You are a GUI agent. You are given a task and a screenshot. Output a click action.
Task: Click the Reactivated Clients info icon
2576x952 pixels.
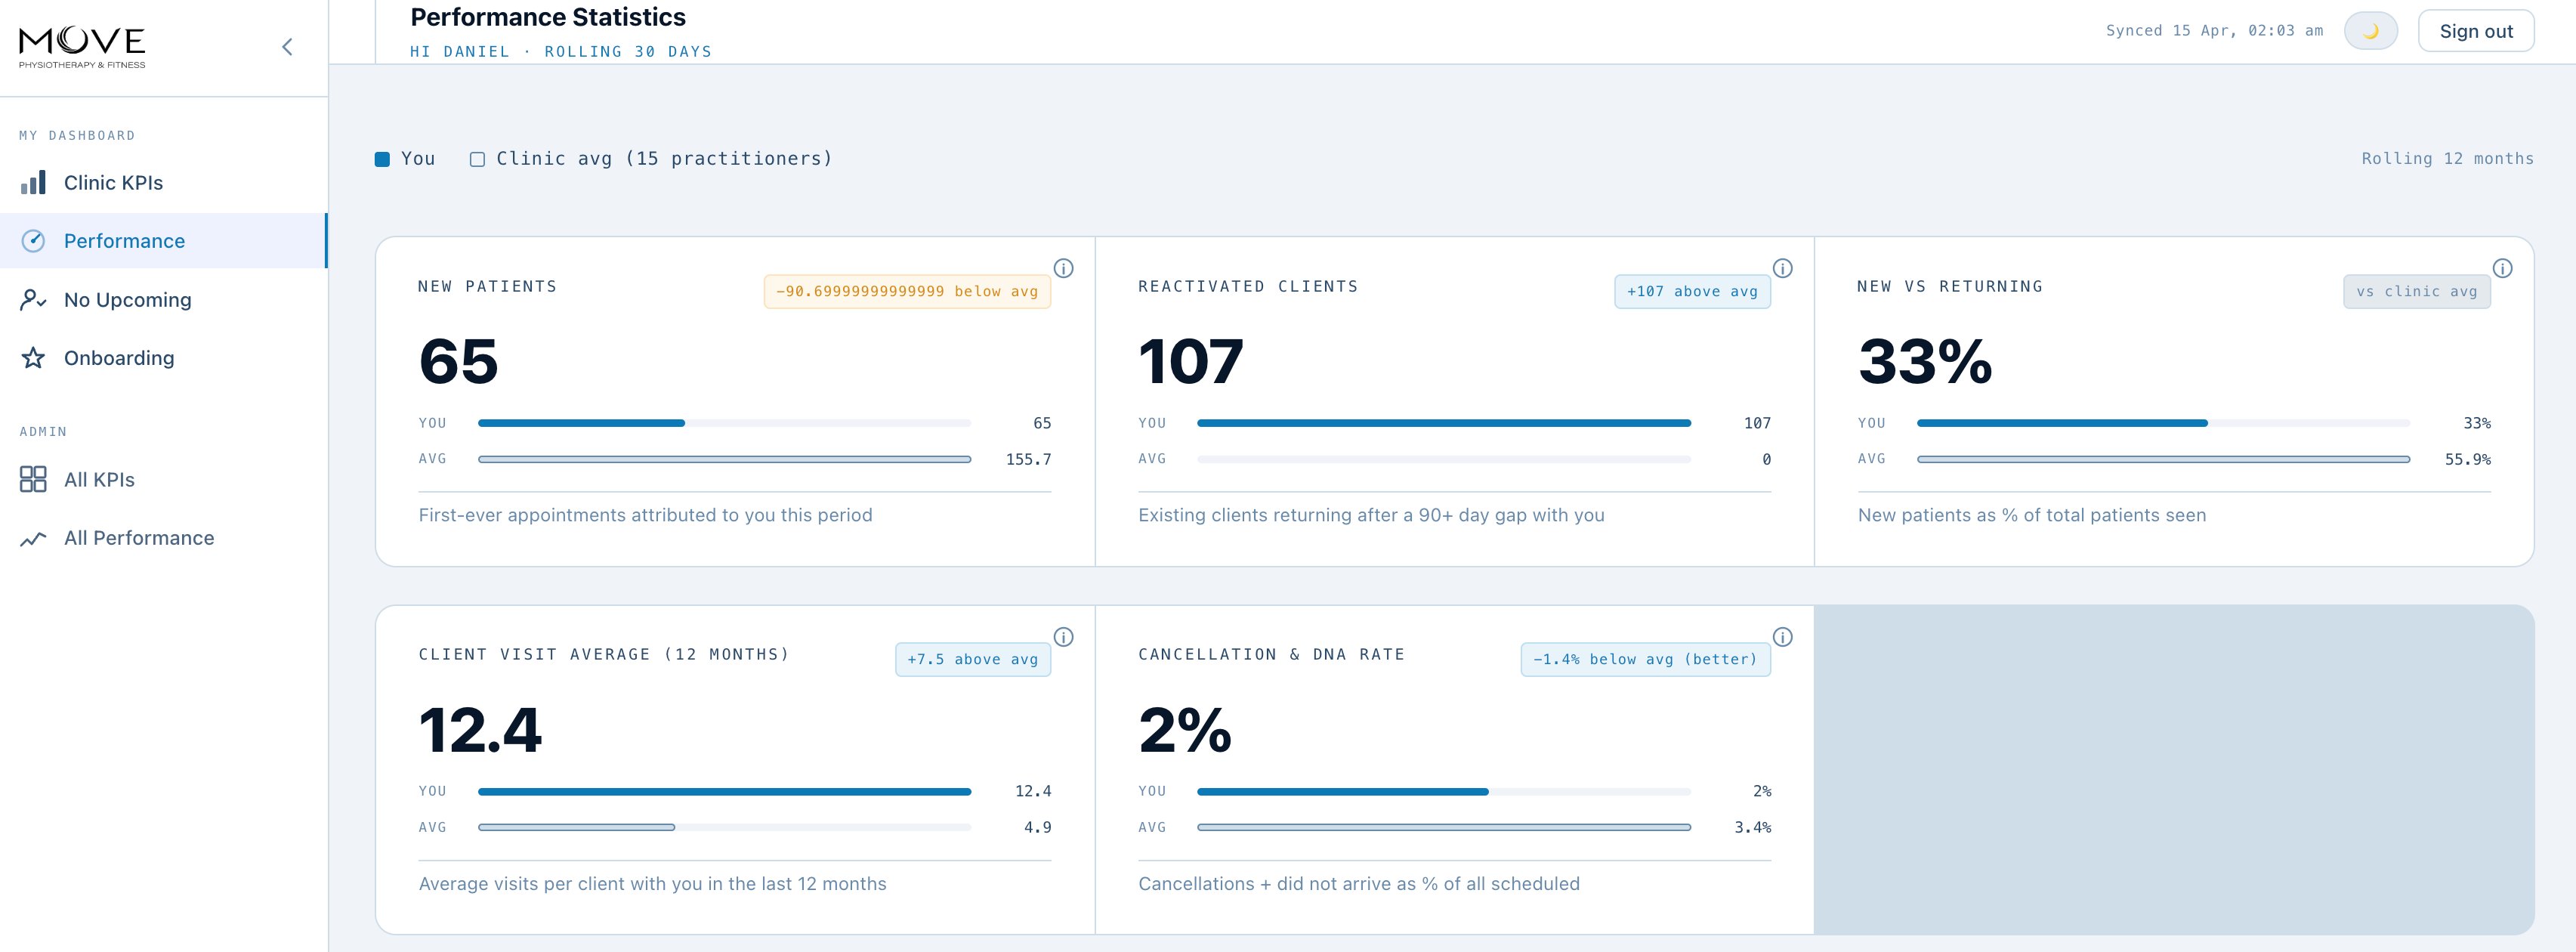(x=1784, y=268)
